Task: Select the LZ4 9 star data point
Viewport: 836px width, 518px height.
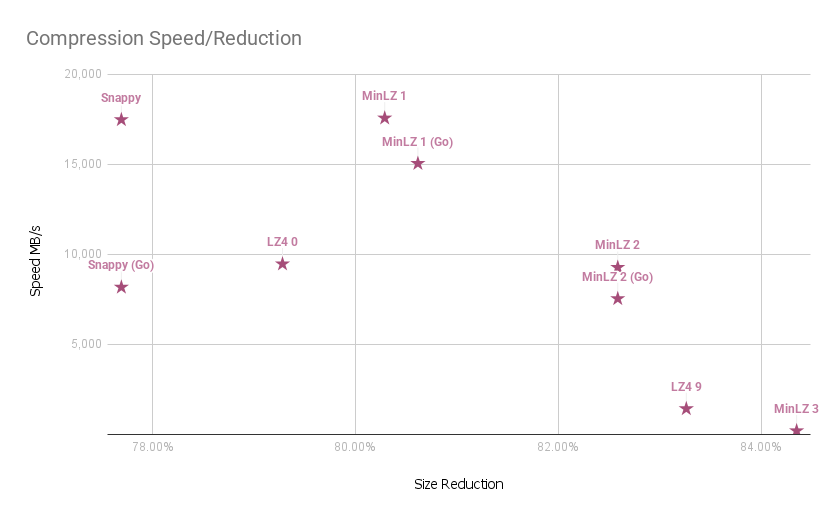Action: tap(686, 409)
